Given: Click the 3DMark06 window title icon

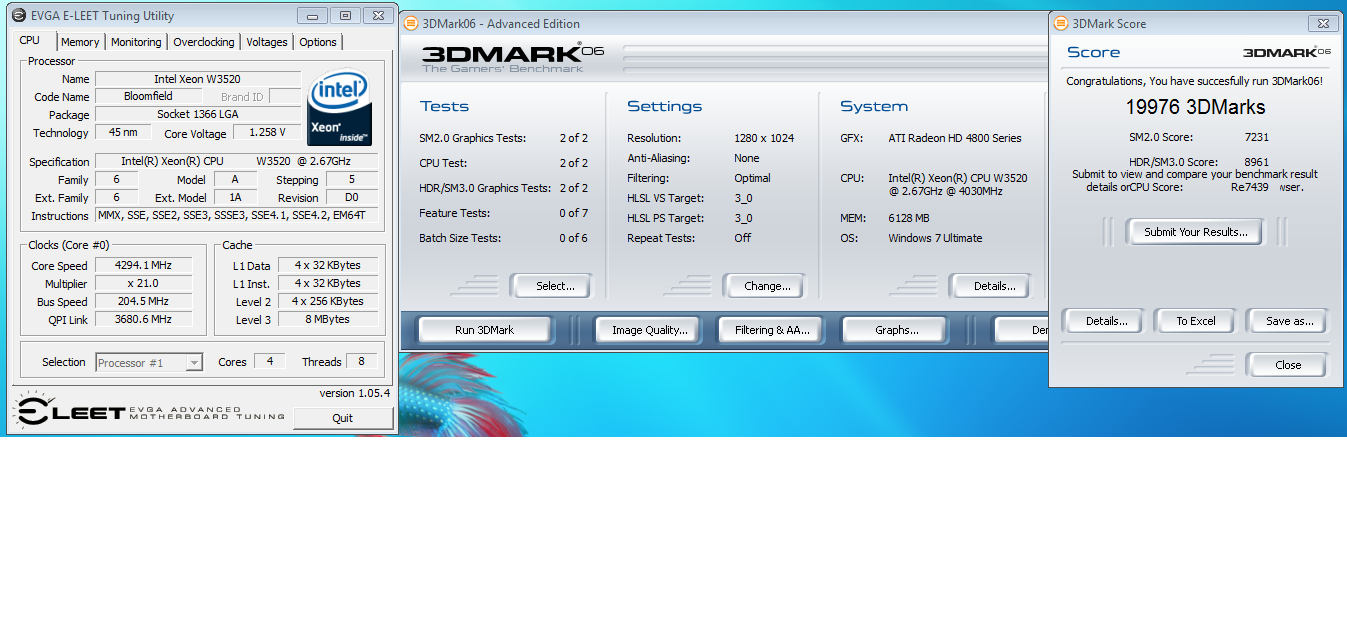Looking at the screenshot, I should click(x=411, y=24).
